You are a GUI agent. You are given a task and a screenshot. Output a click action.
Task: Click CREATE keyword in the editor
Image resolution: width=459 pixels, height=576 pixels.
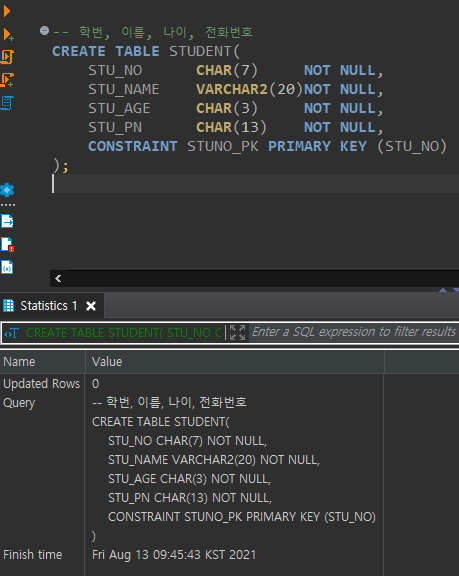point(79,51)
